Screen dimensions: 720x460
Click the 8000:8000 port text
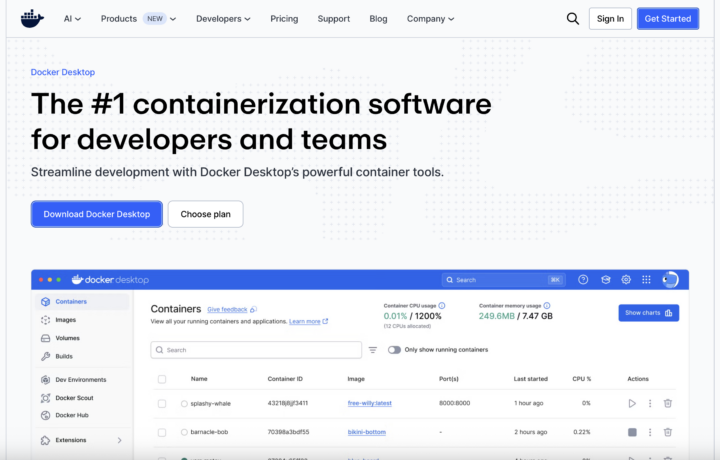[455, 403]
